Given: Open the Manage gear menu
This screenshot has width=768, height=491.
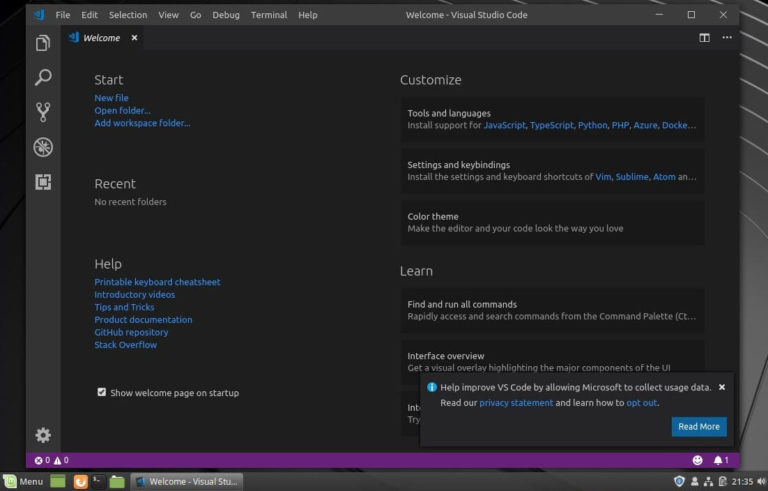Looking at the screenshot, I should [x=43, y=435].
